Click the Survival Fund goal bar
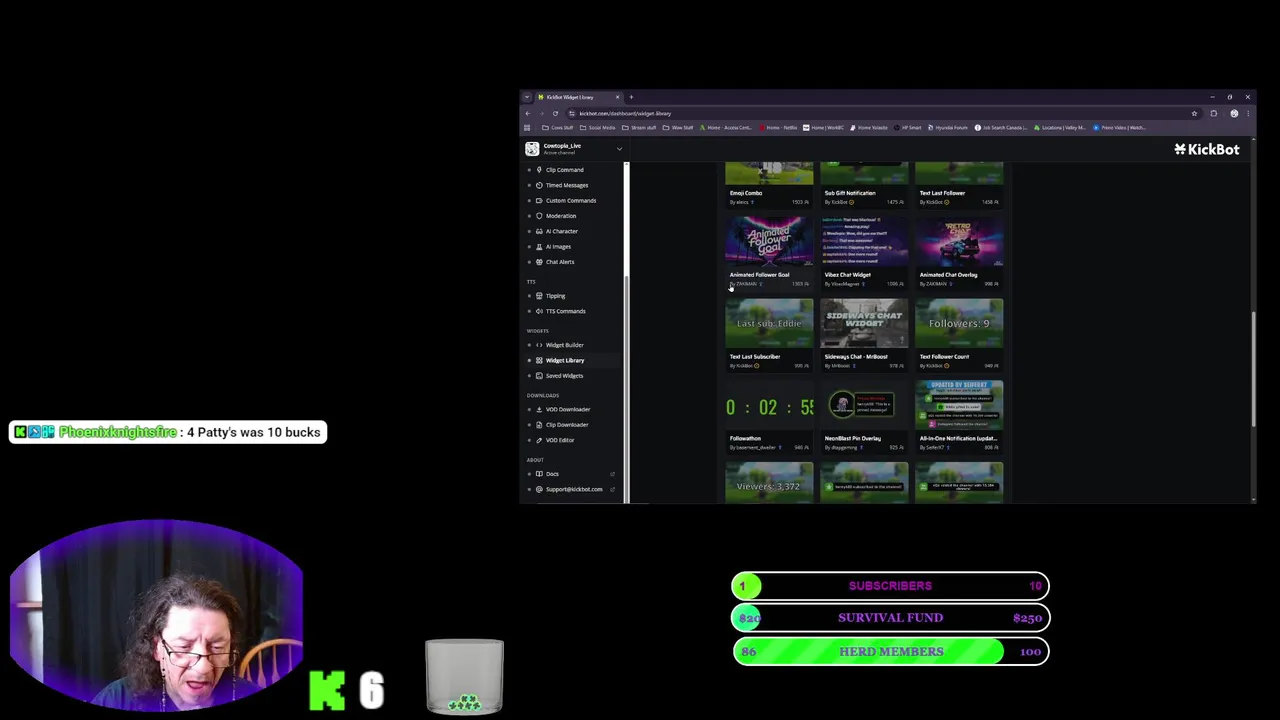 coord(890,618)
